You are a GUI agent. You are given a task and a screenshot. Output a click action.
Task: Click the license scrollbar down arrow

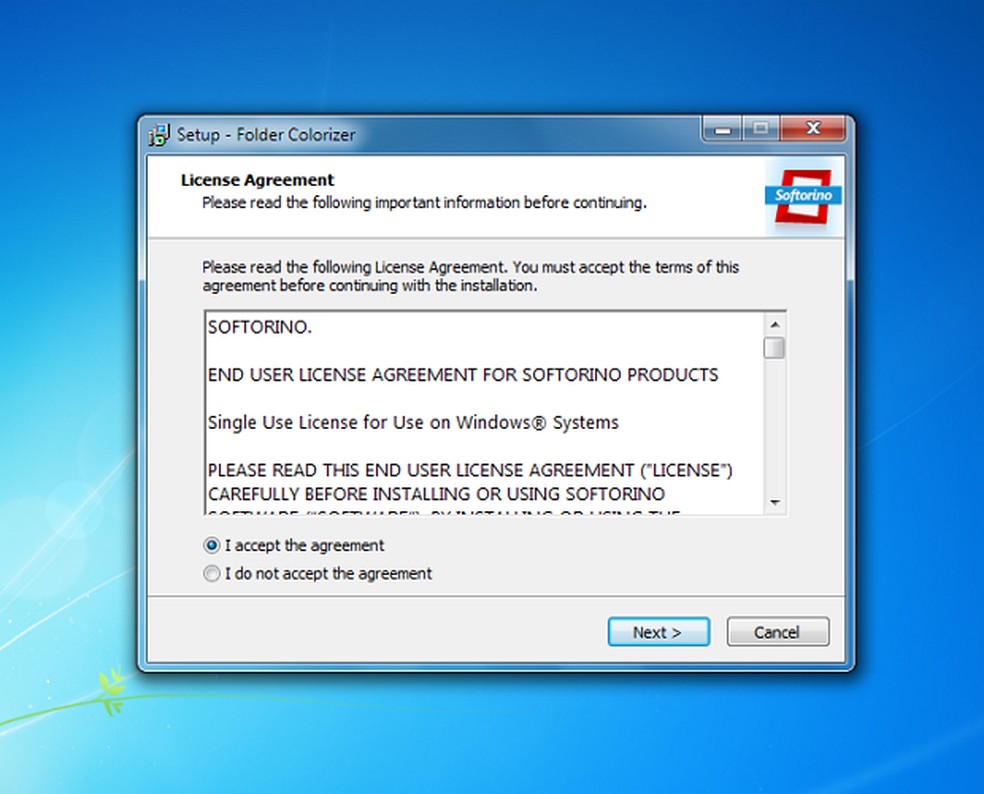pos(775,503)
